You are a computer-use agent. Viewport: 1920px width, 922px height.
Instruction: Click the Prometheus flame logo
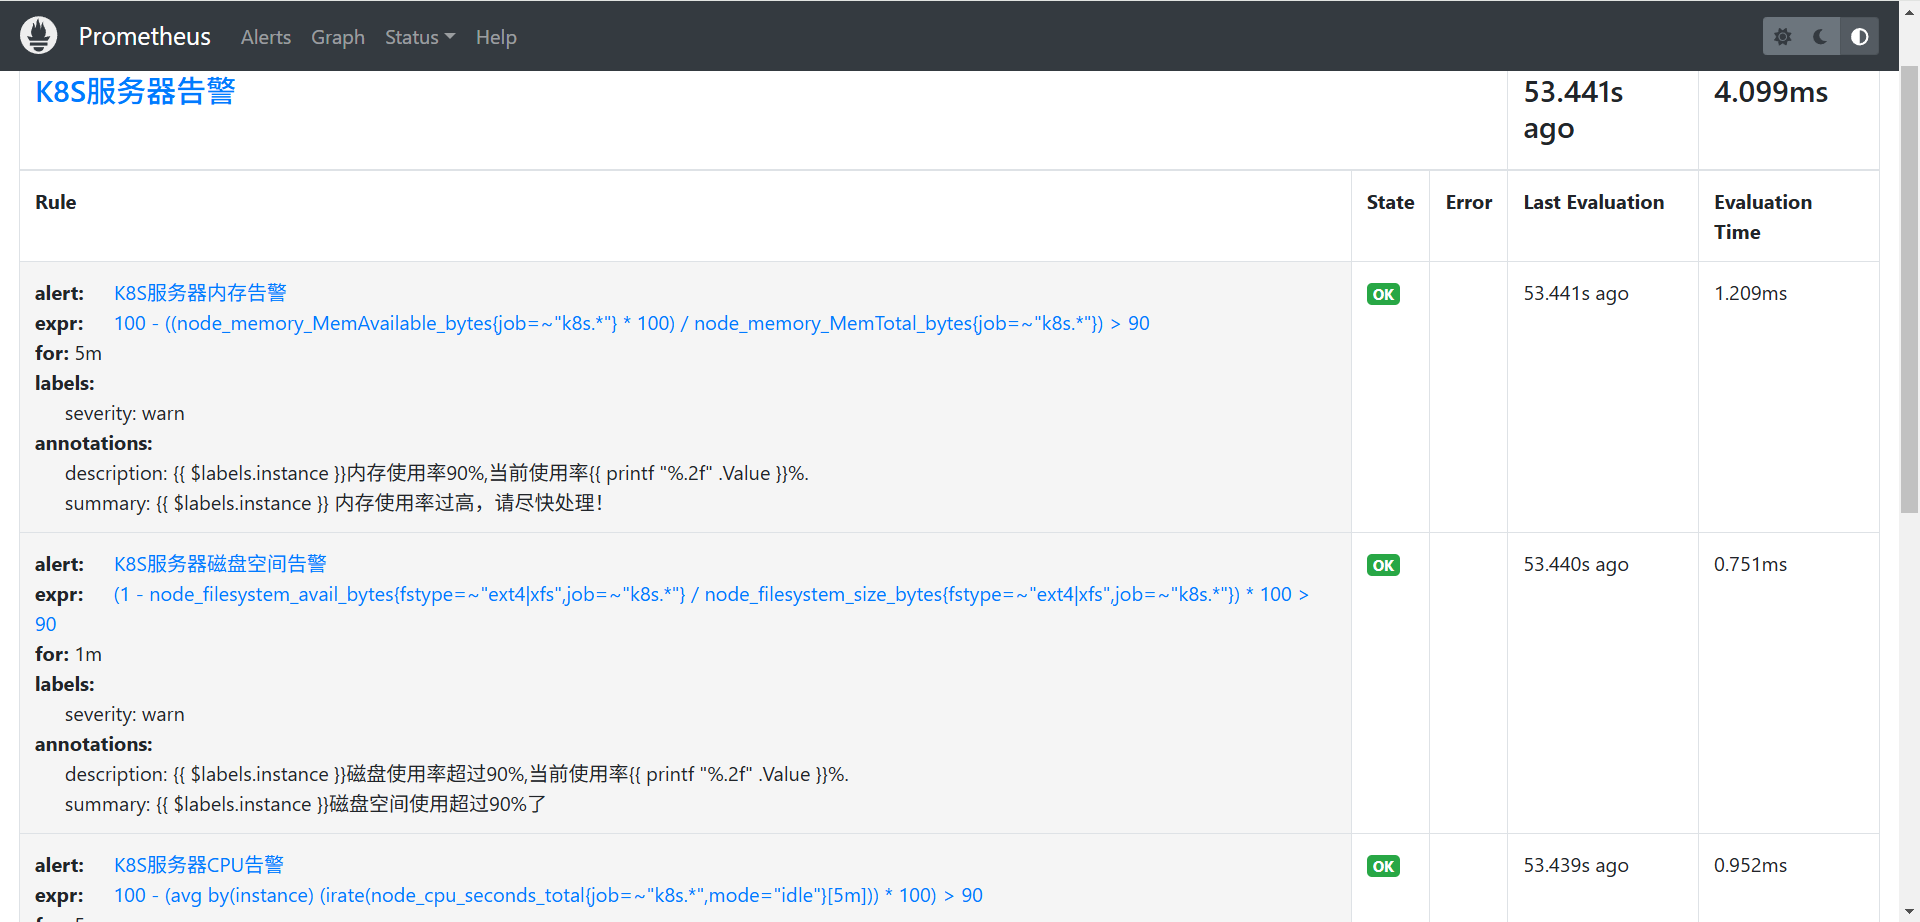click(39, 36)
